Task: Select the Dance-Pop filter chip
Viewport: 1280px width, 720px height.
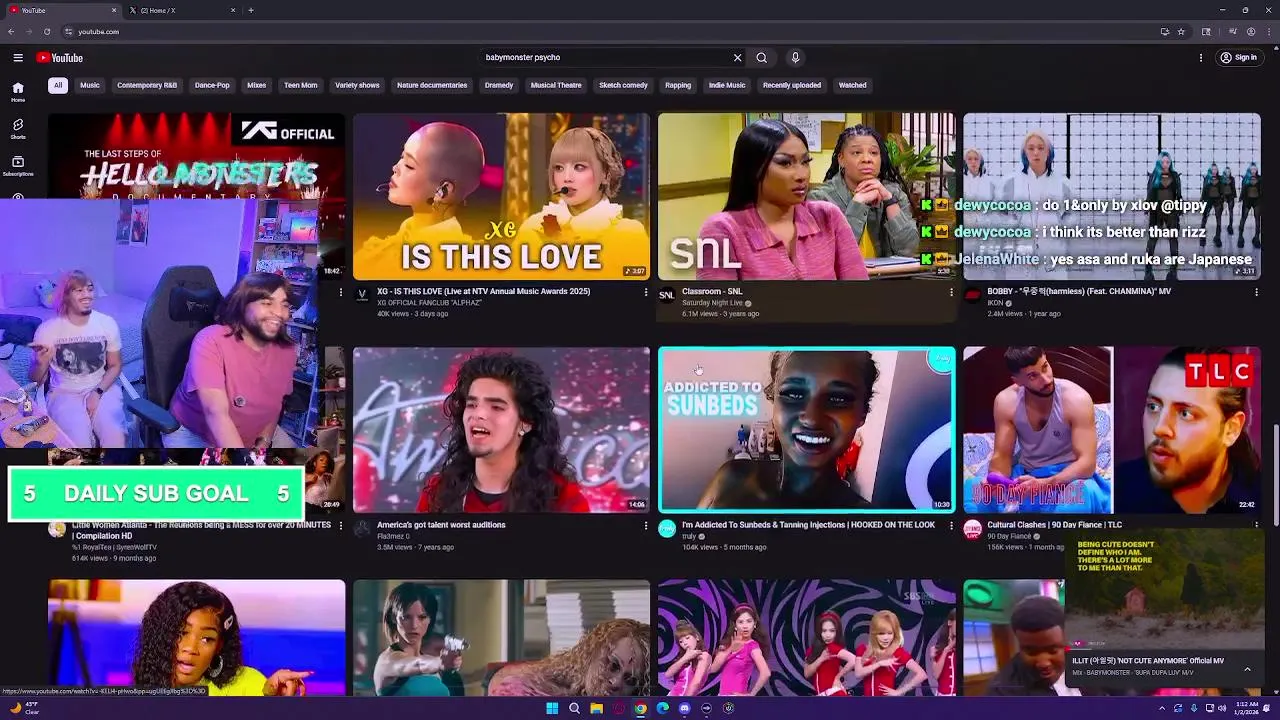Action: click(212, 85)
